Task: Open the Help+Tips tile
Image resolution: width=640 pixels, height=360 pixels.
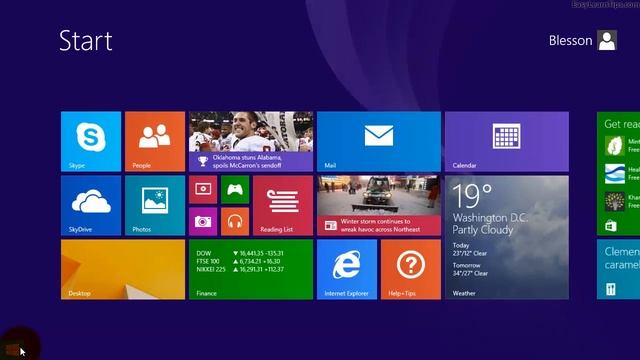Action: (x=411, y=269)
